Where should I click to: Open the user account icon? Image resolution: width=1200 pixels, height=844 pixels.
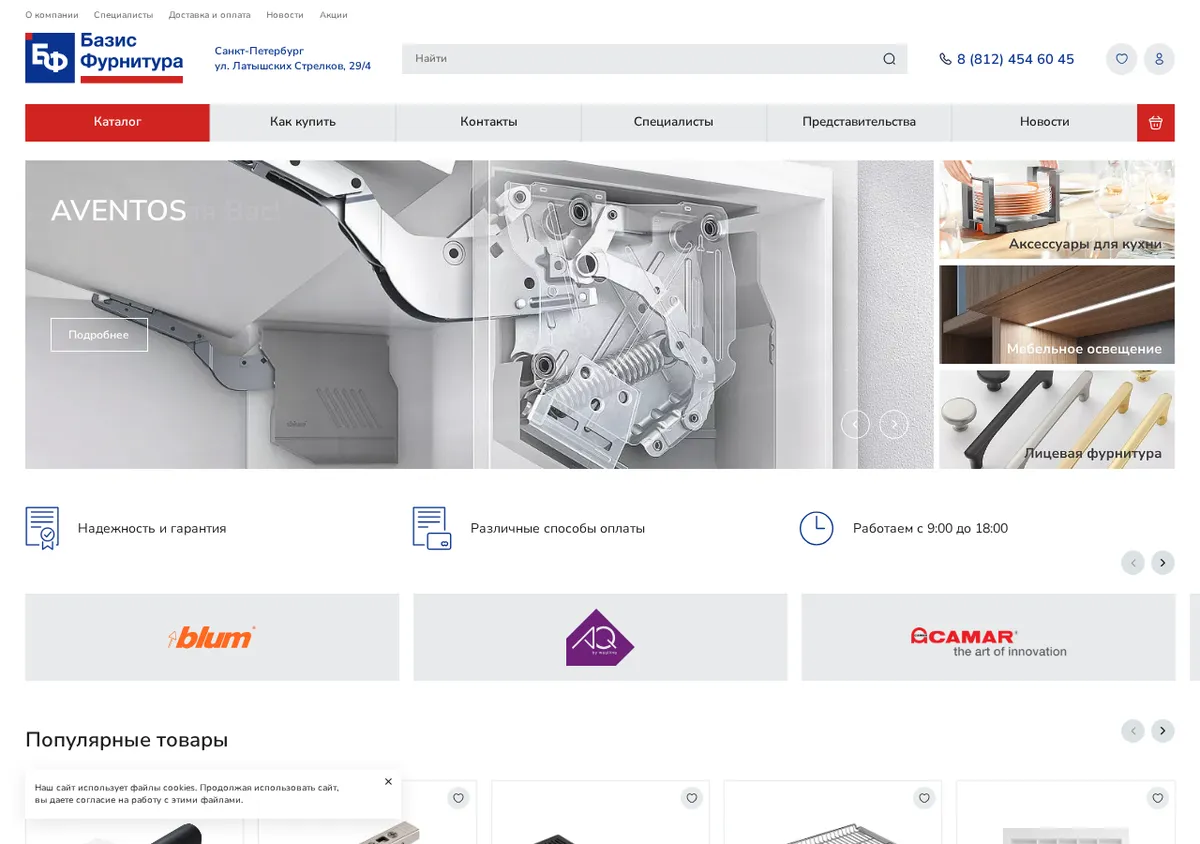pyautogui.click(x=1159, y=59)
